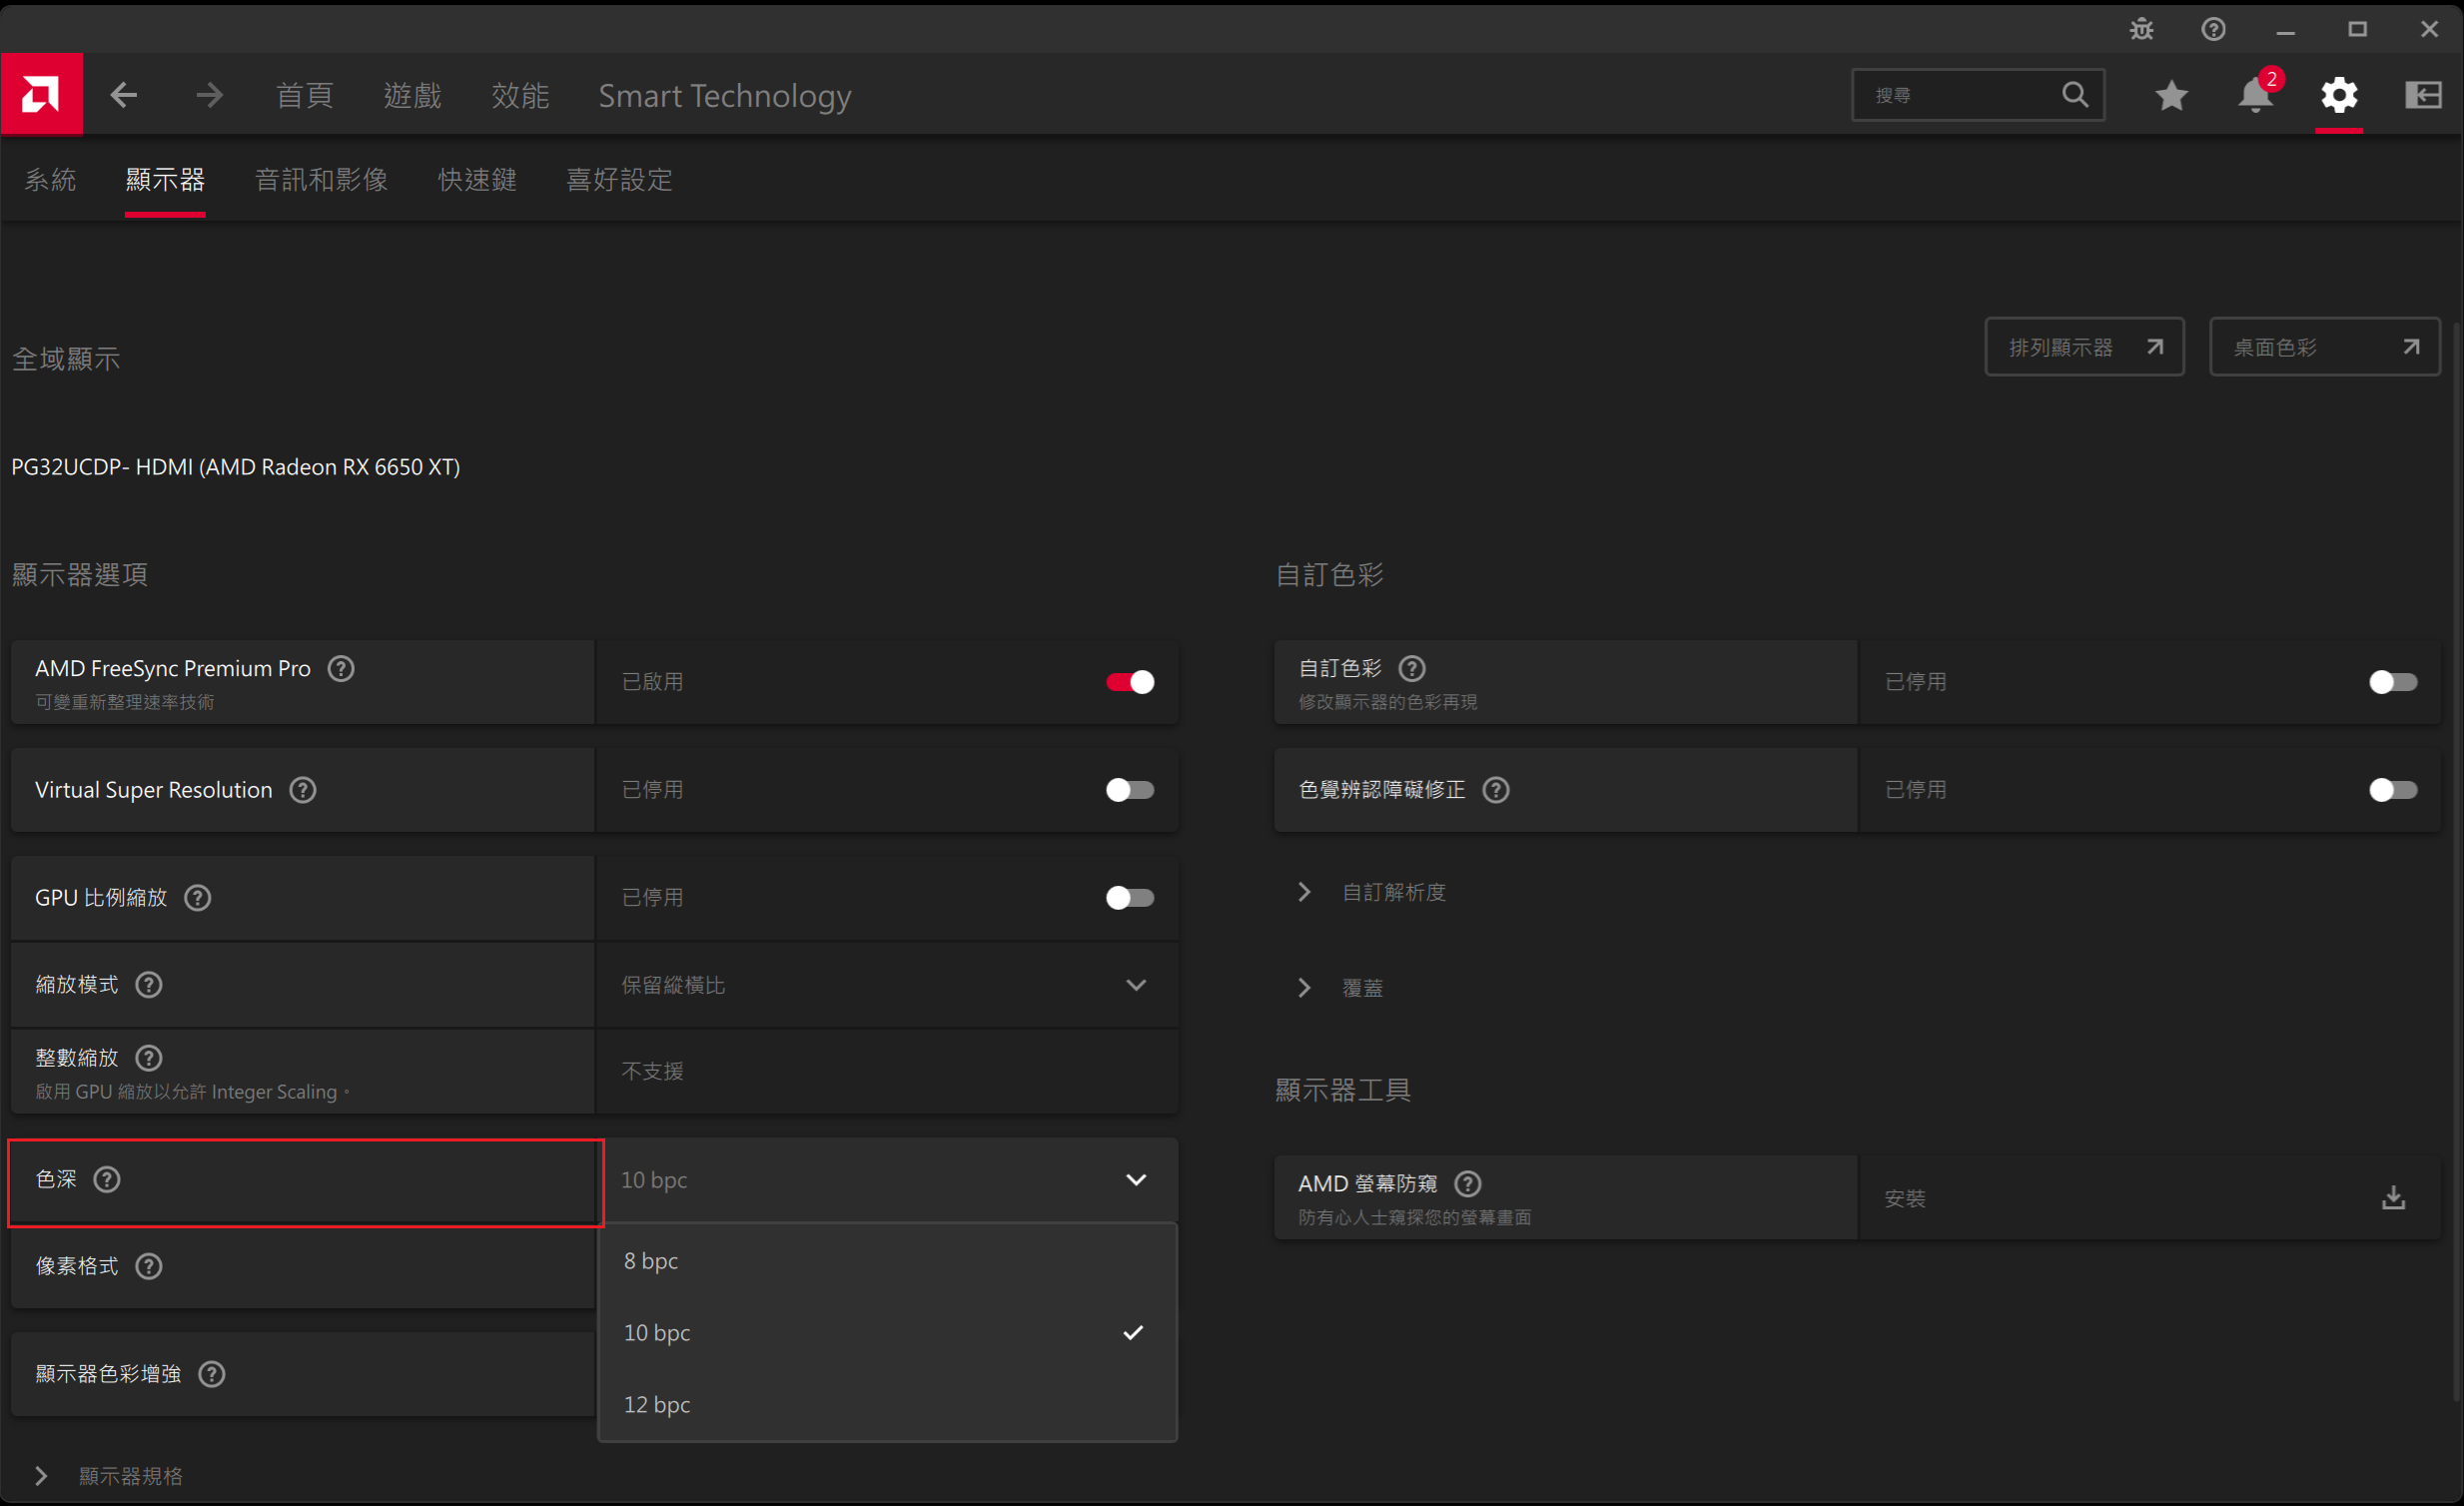Click the AMD 螢幕防窺 download icon
This screenshot has width=2464, height=1506.
click(x=2393, y=1198)
